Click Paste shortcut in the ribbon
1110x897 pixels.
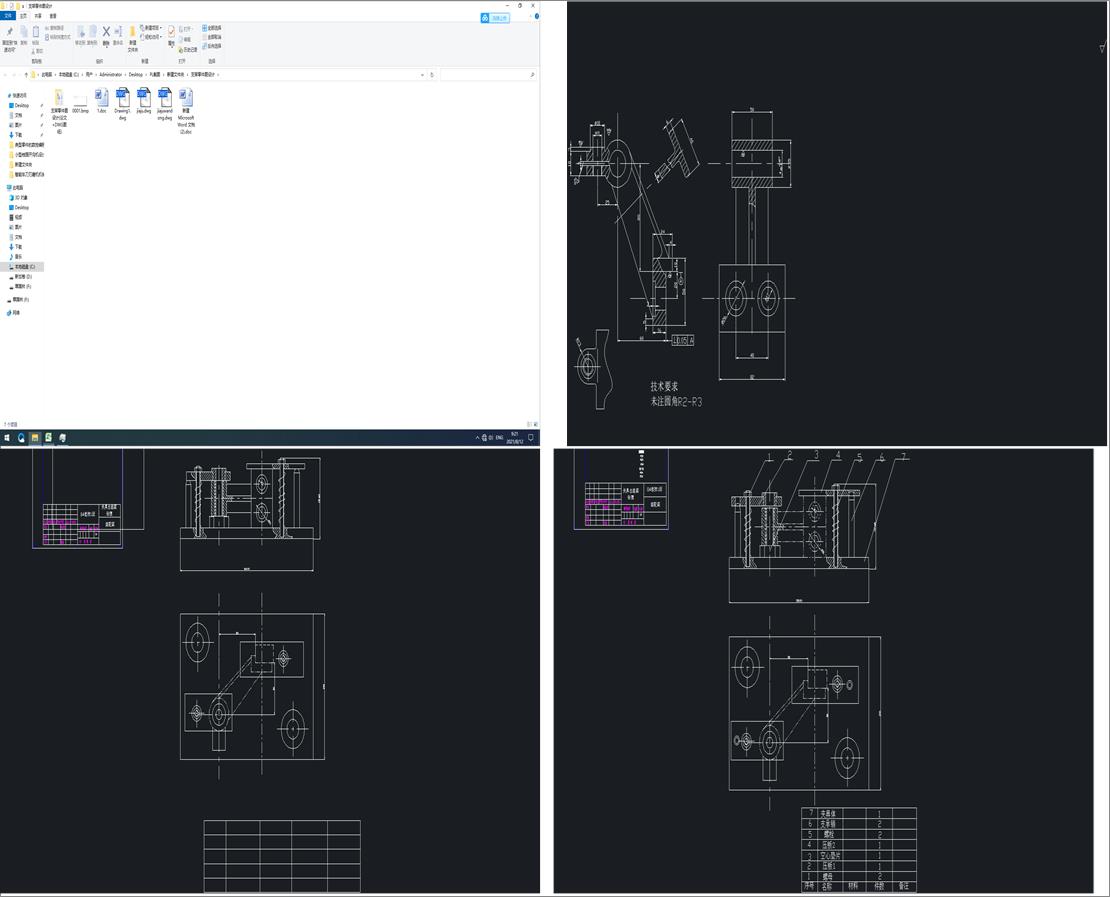58,37
